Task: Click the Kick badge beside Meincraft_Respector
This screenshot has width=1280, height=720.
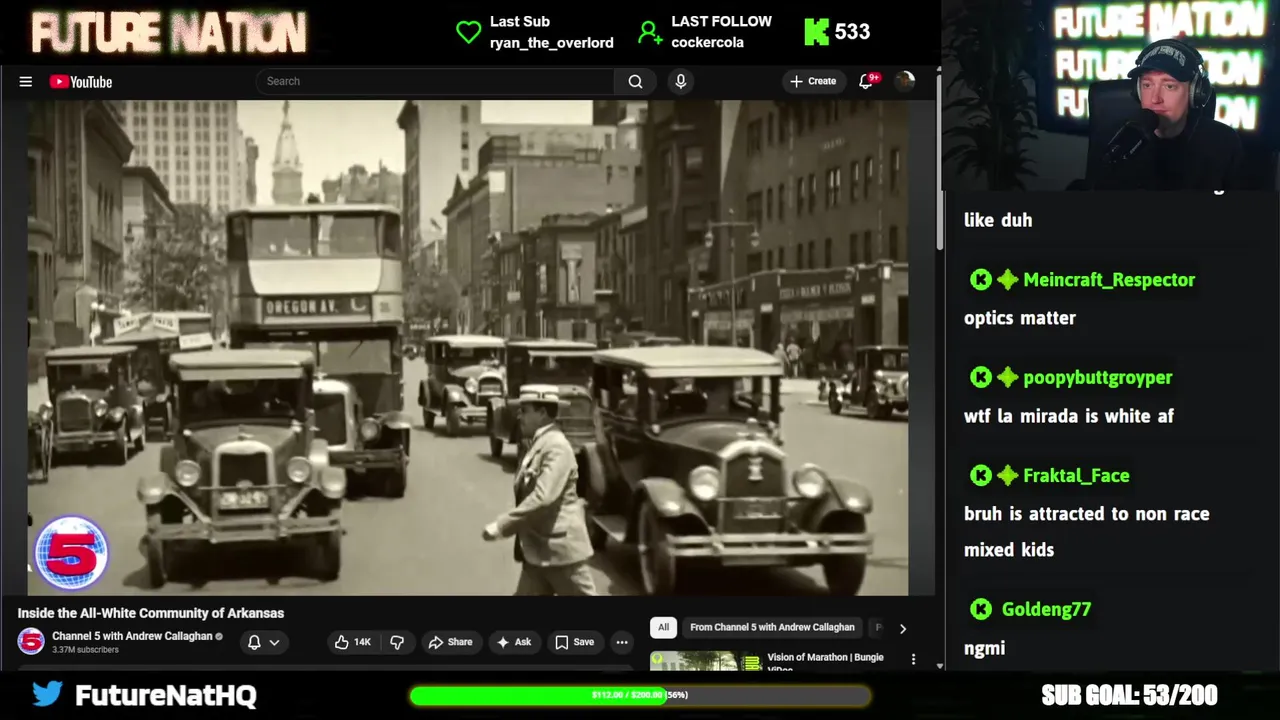Action: pos(981,280)
